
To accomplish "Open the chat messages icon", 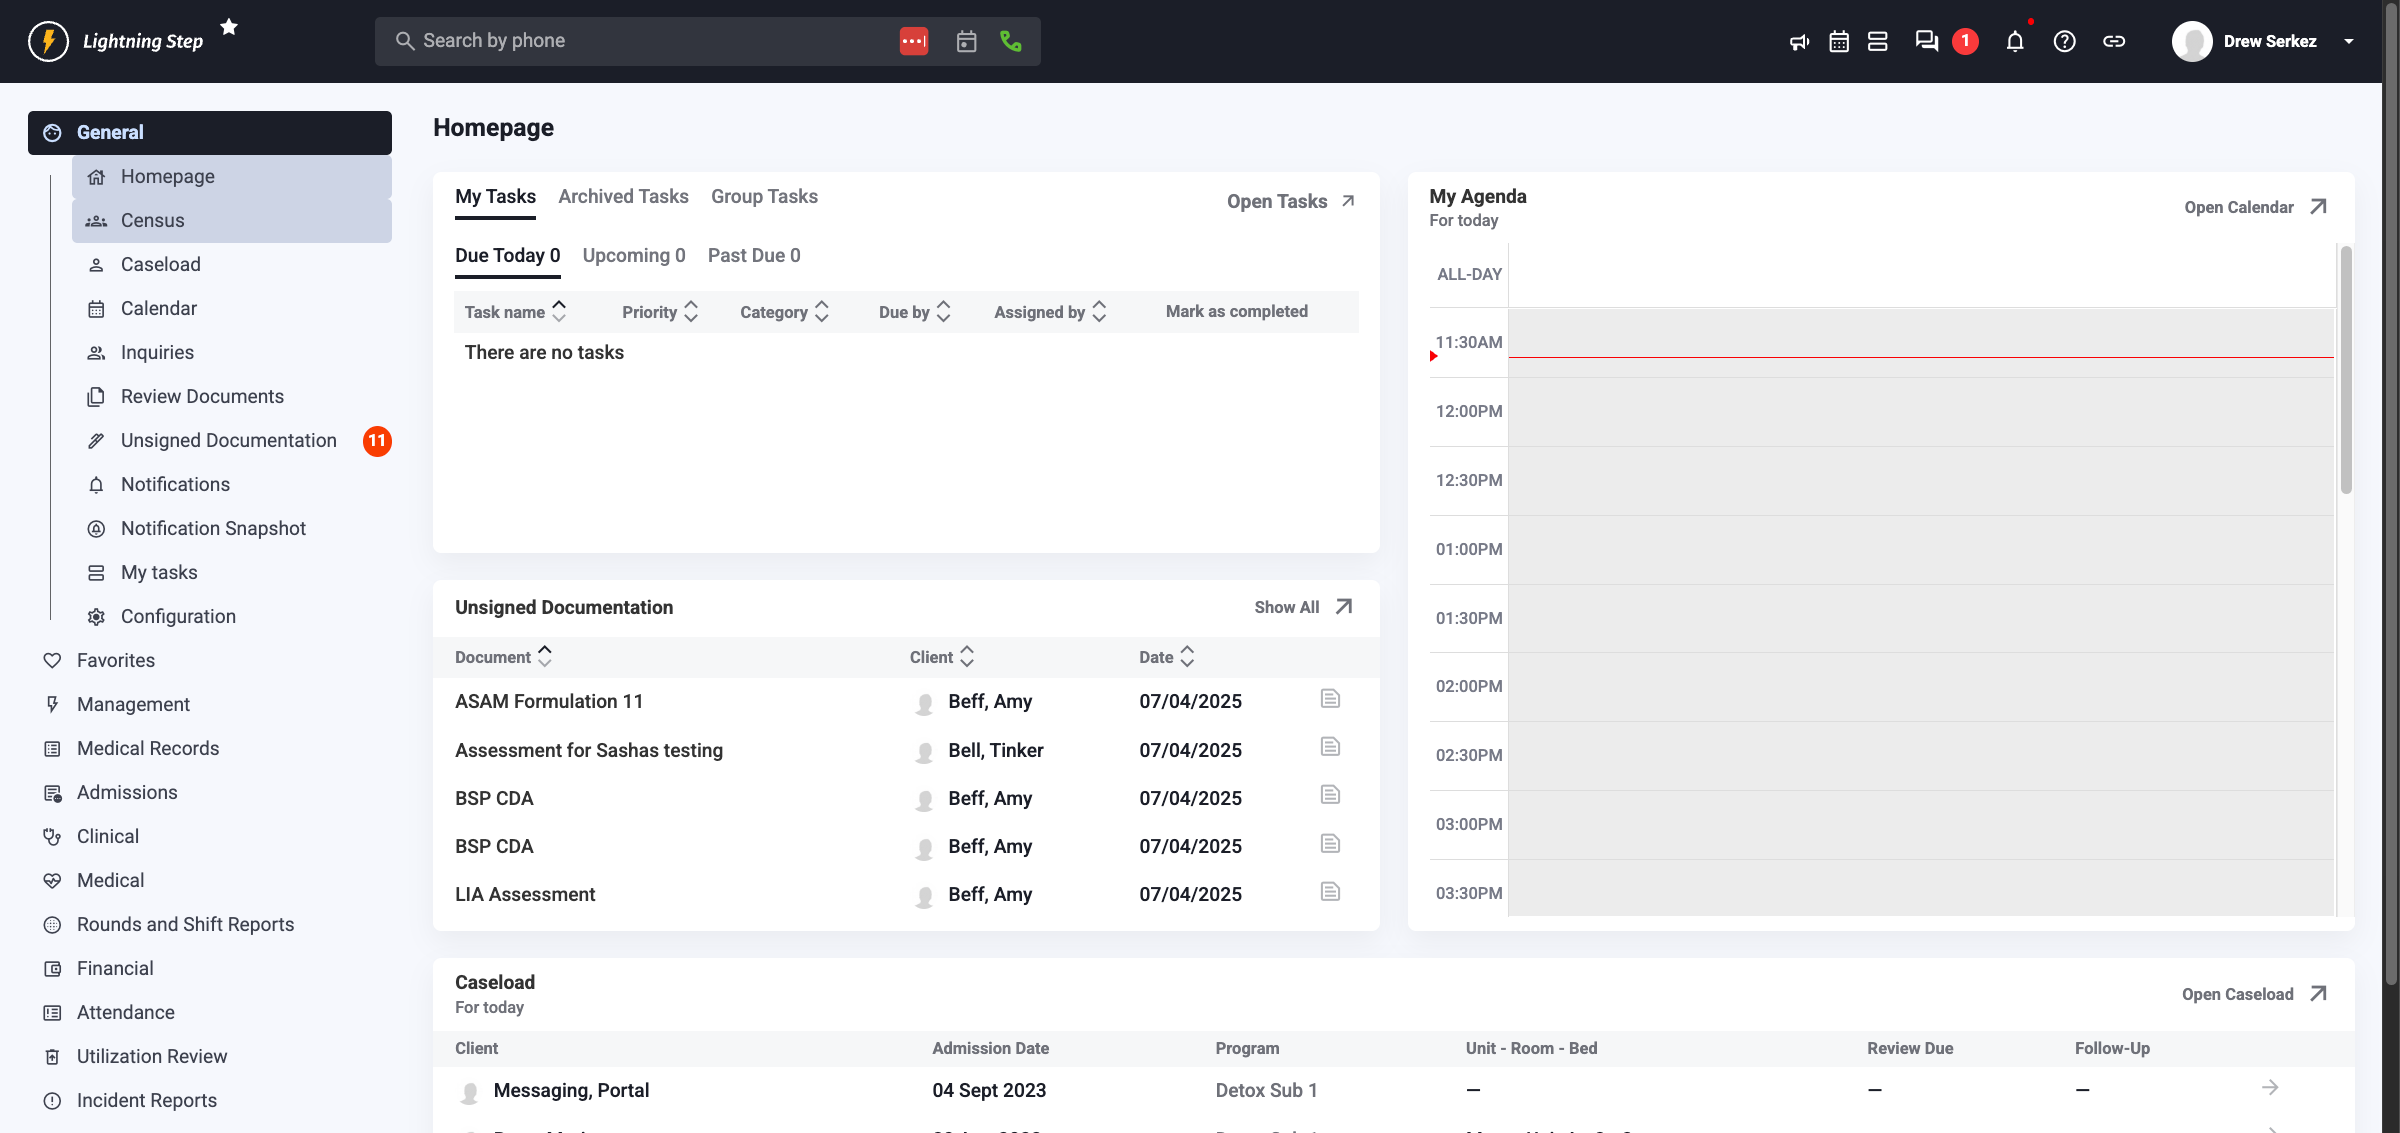I will tap(1926, 41).
